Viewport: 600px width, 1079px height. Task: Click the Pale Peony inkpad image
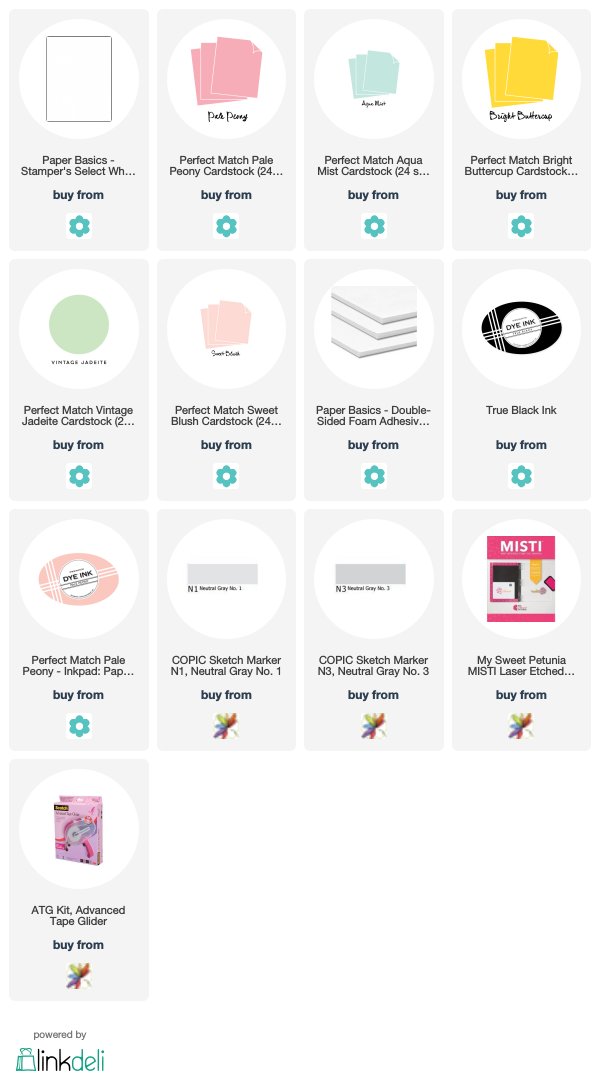pyautogui.click(x=78, y=578)
